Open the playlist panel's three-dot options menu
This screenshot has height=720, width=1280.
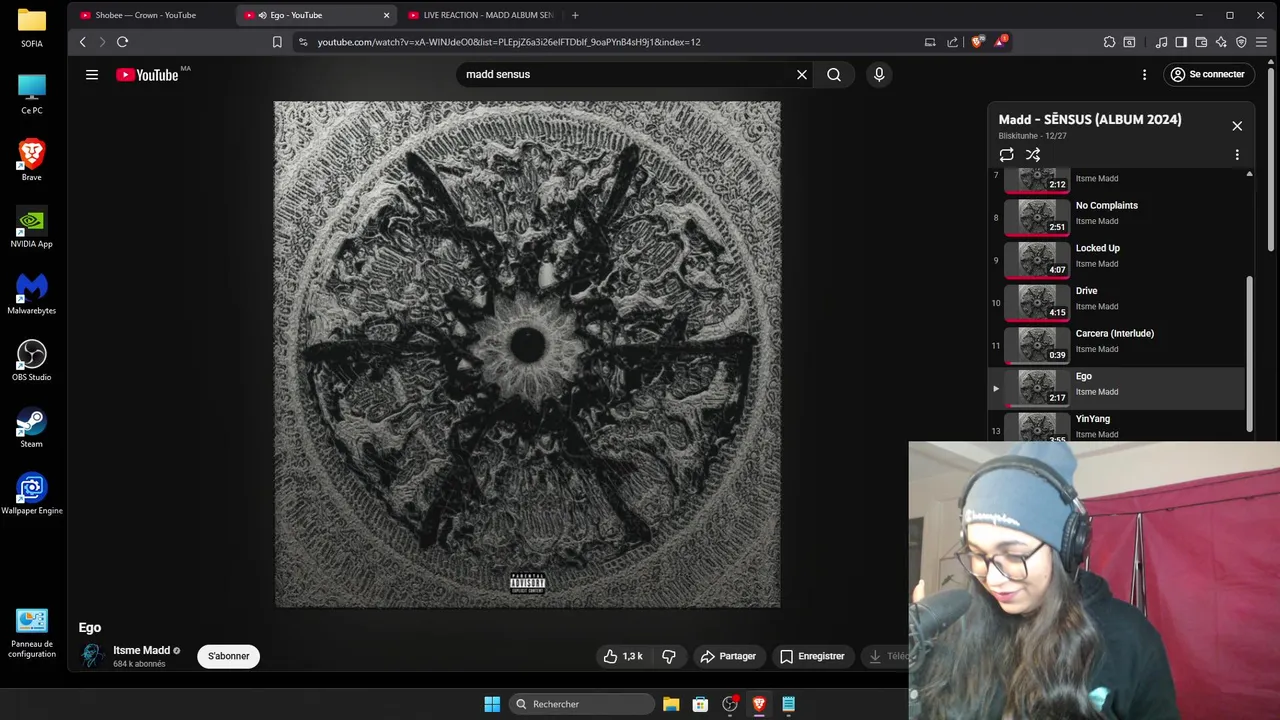(1237, 155)
